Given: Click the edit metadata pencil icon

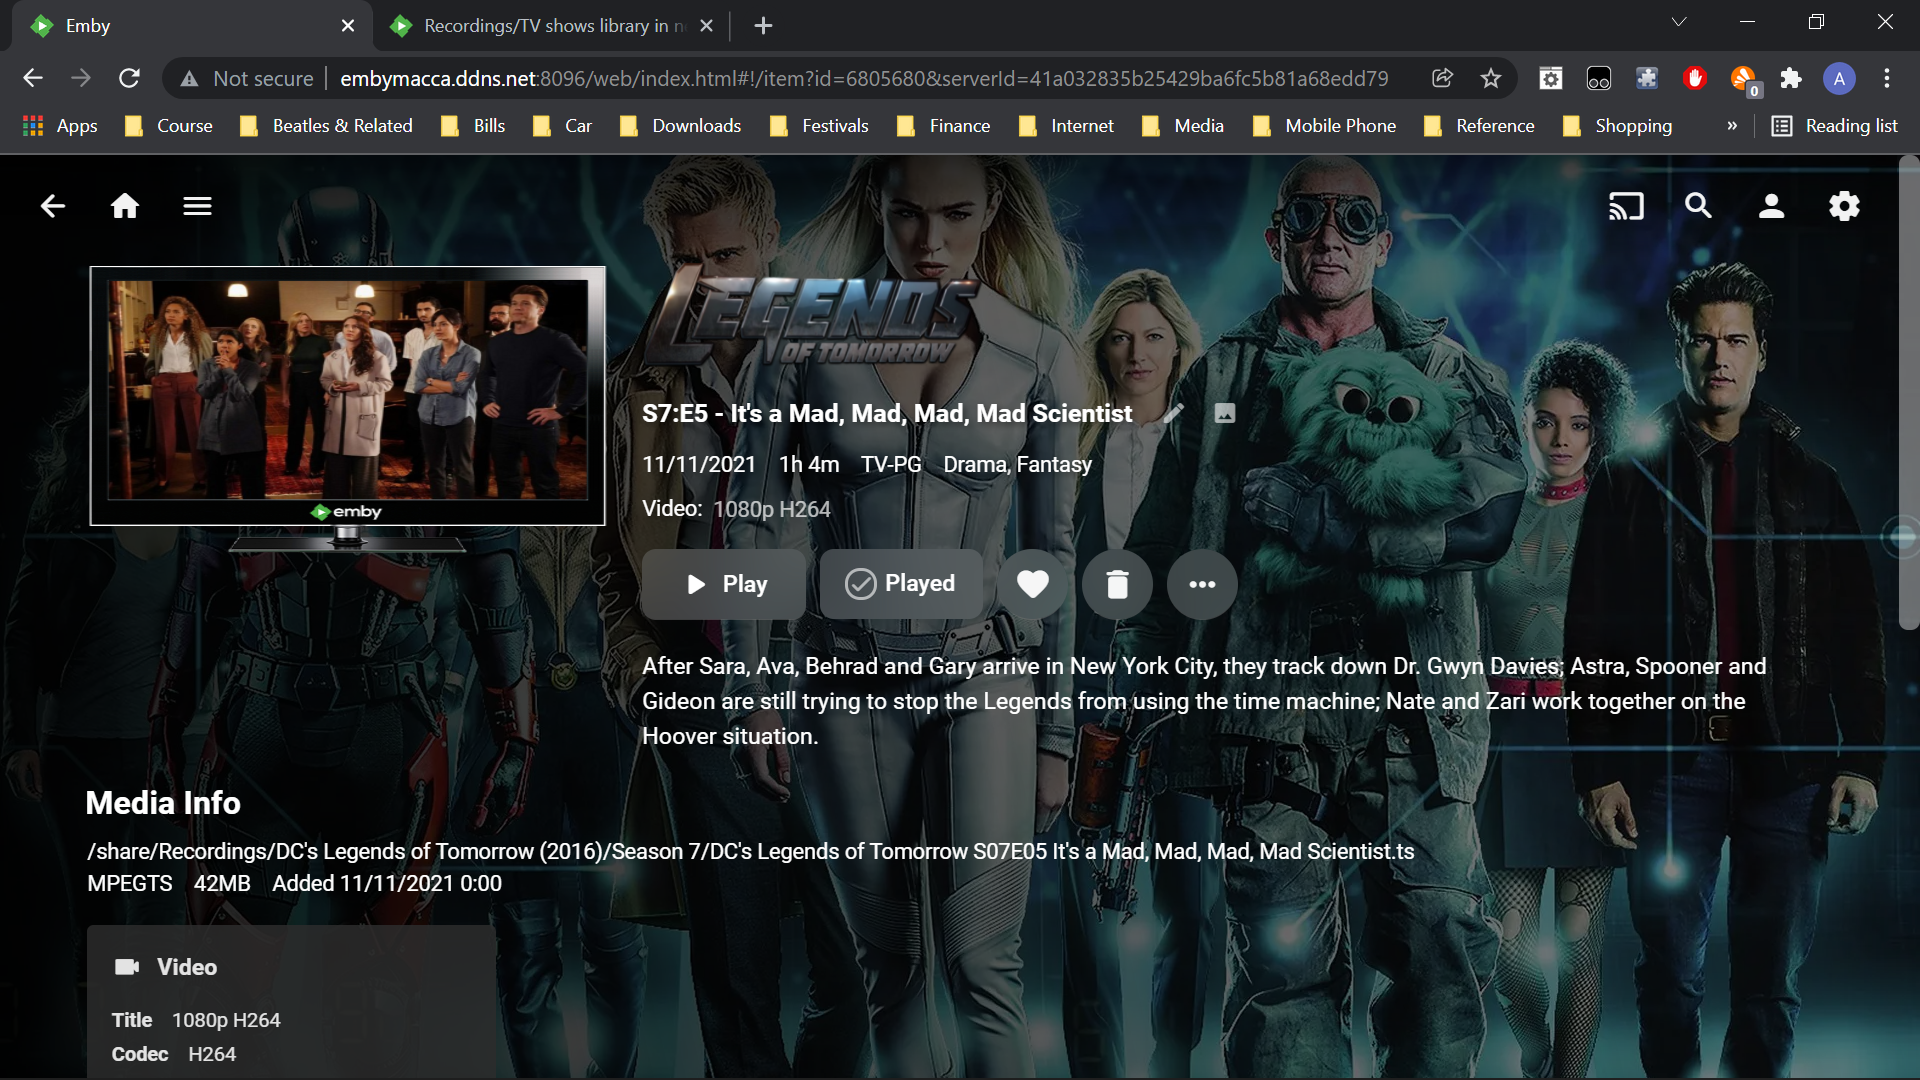Looking at the screenshot, I should [1174, 413].
